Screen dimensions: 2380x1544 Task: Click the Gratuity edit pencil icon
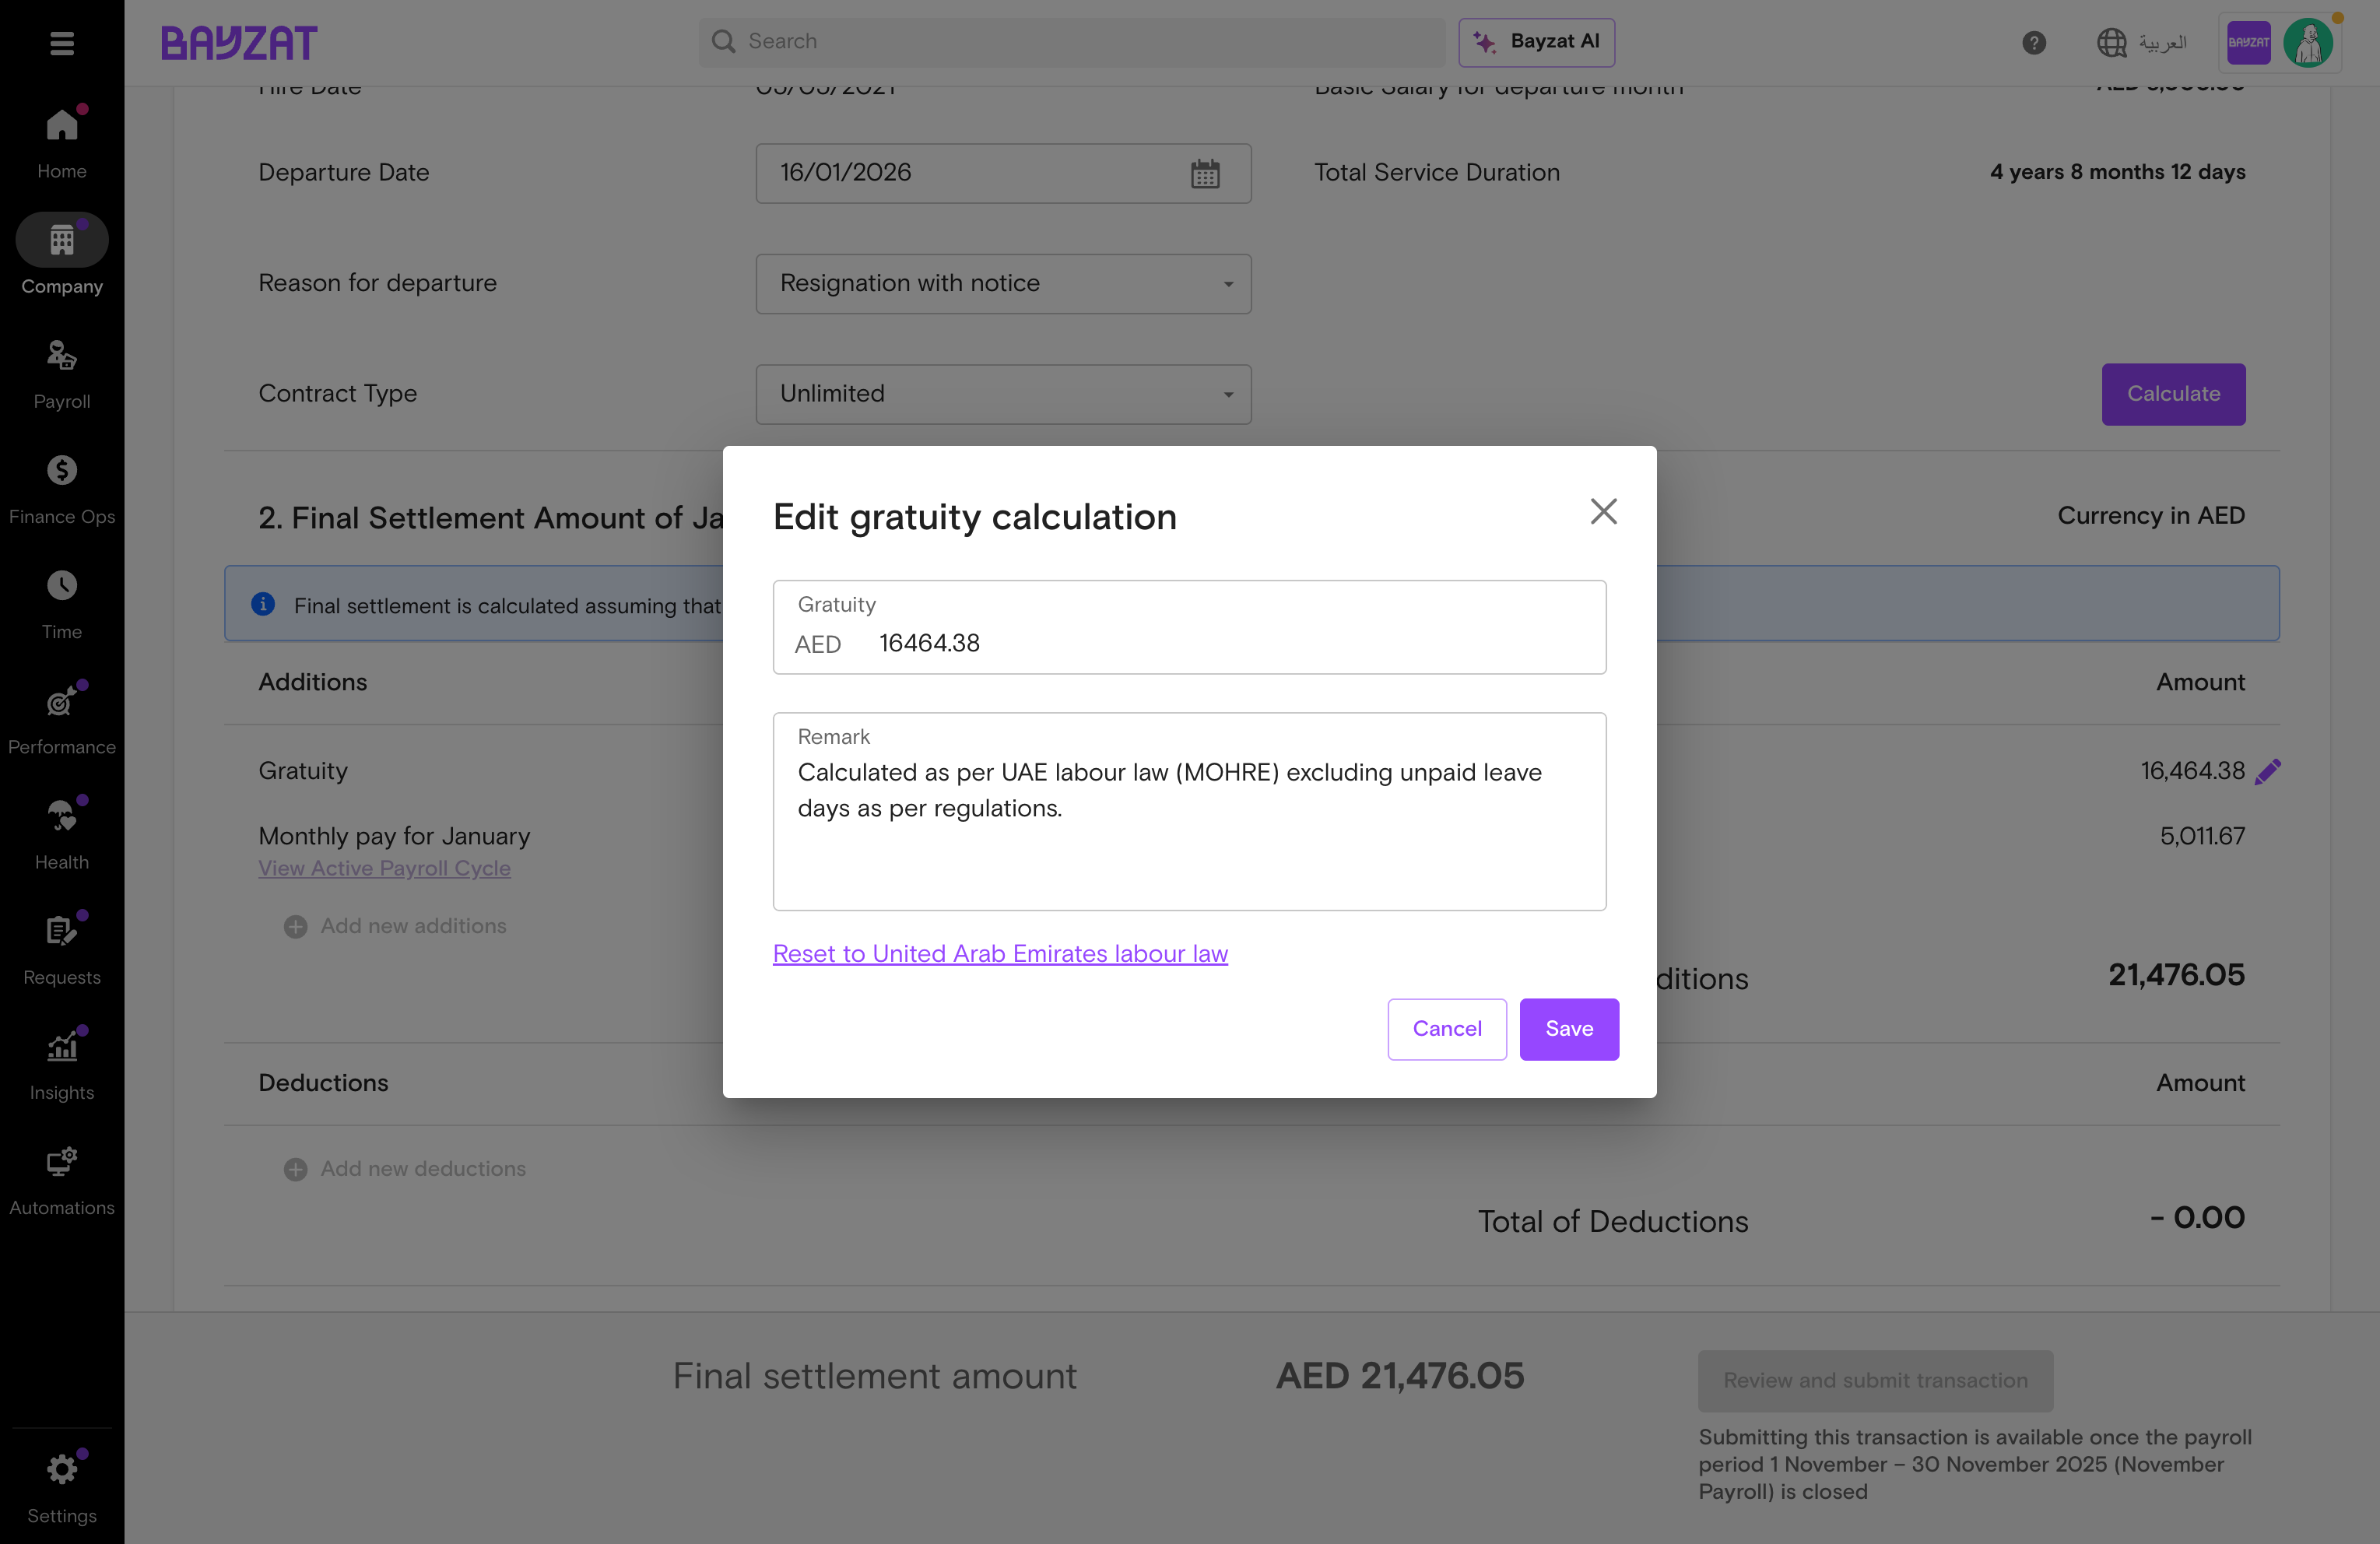[2267, 771]
